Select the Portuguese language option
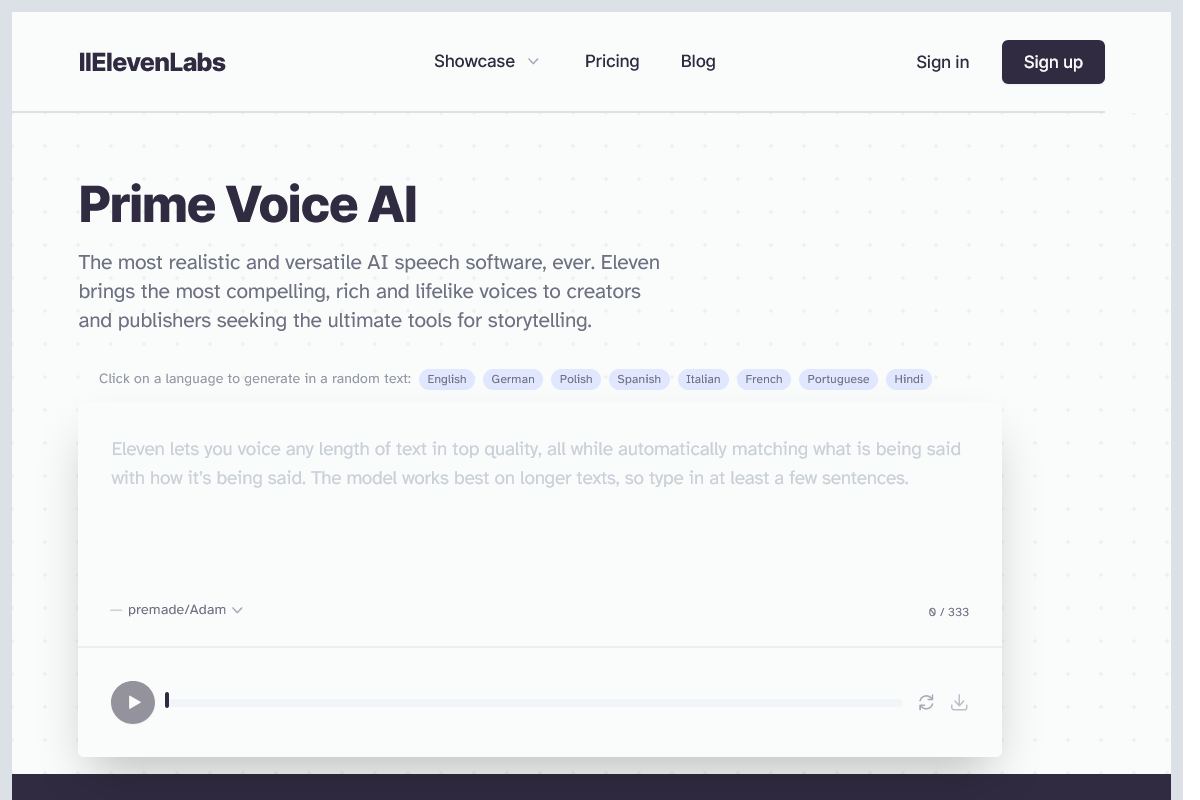Image resolution: width=1200 pixels, height=800 pixels. 838,379
